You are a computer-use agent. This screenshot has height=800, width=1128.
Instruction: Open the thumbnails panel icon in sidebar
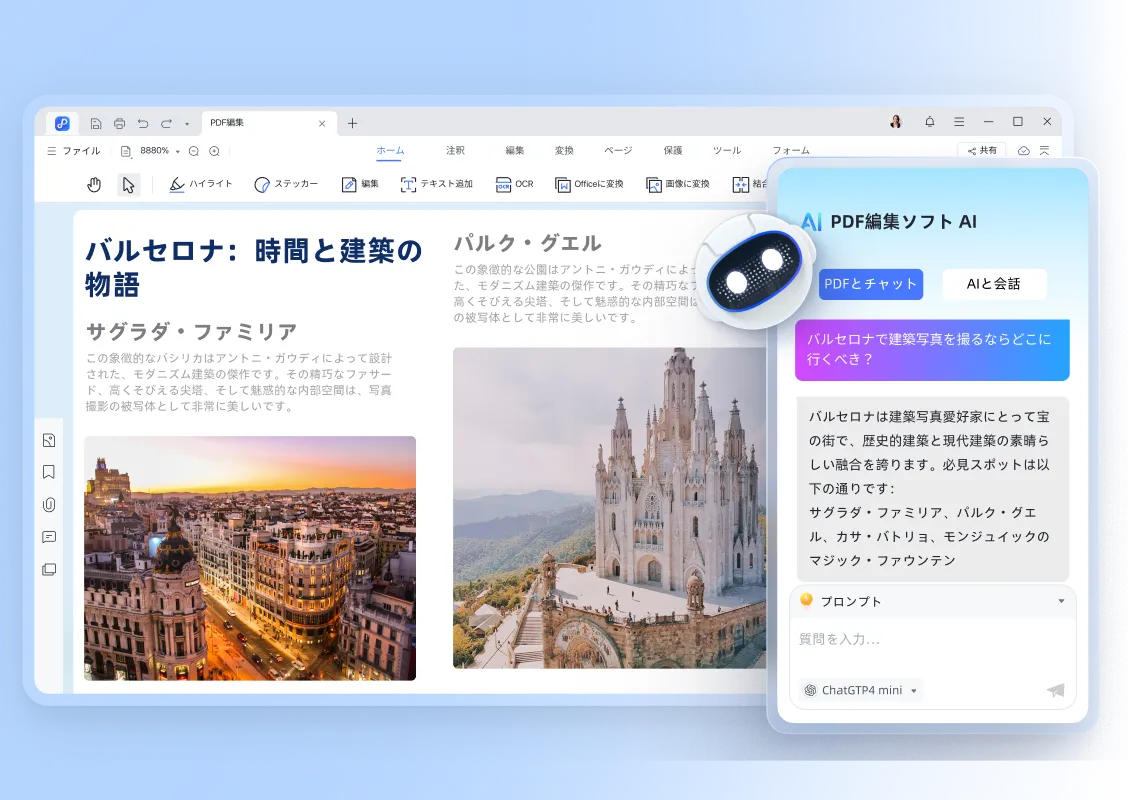49,440
